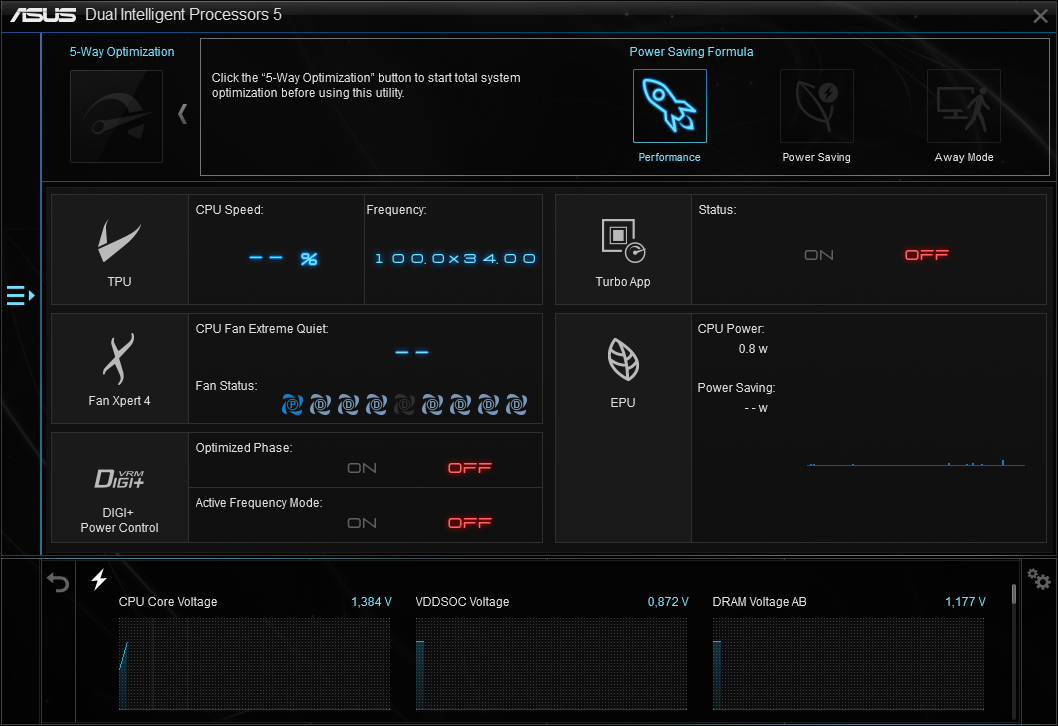Screen dimensions: 1058x726
Task: Select the voltage lightning bolt tab
Action: tap(99, 580)
